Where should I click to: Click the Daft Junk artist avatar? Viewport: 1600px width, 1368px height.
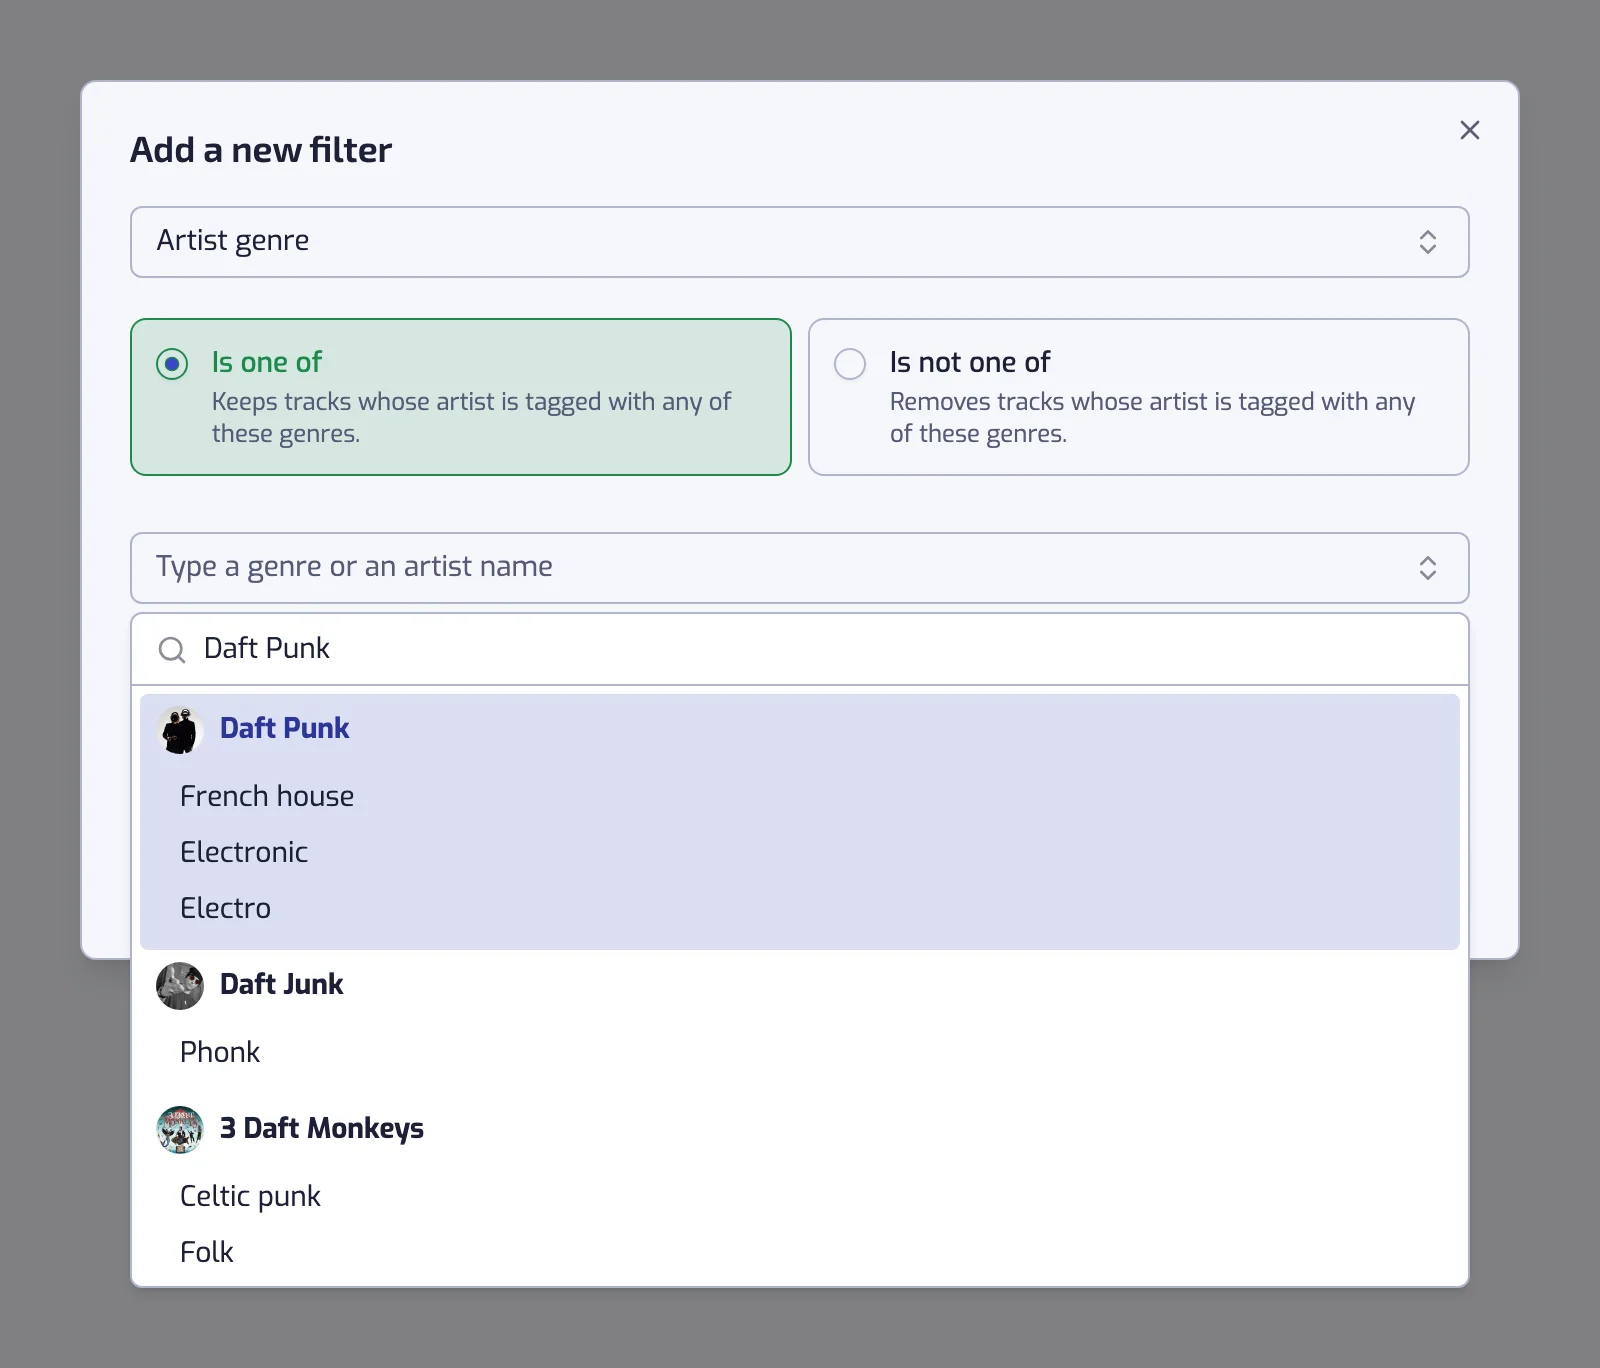(180, 986)
